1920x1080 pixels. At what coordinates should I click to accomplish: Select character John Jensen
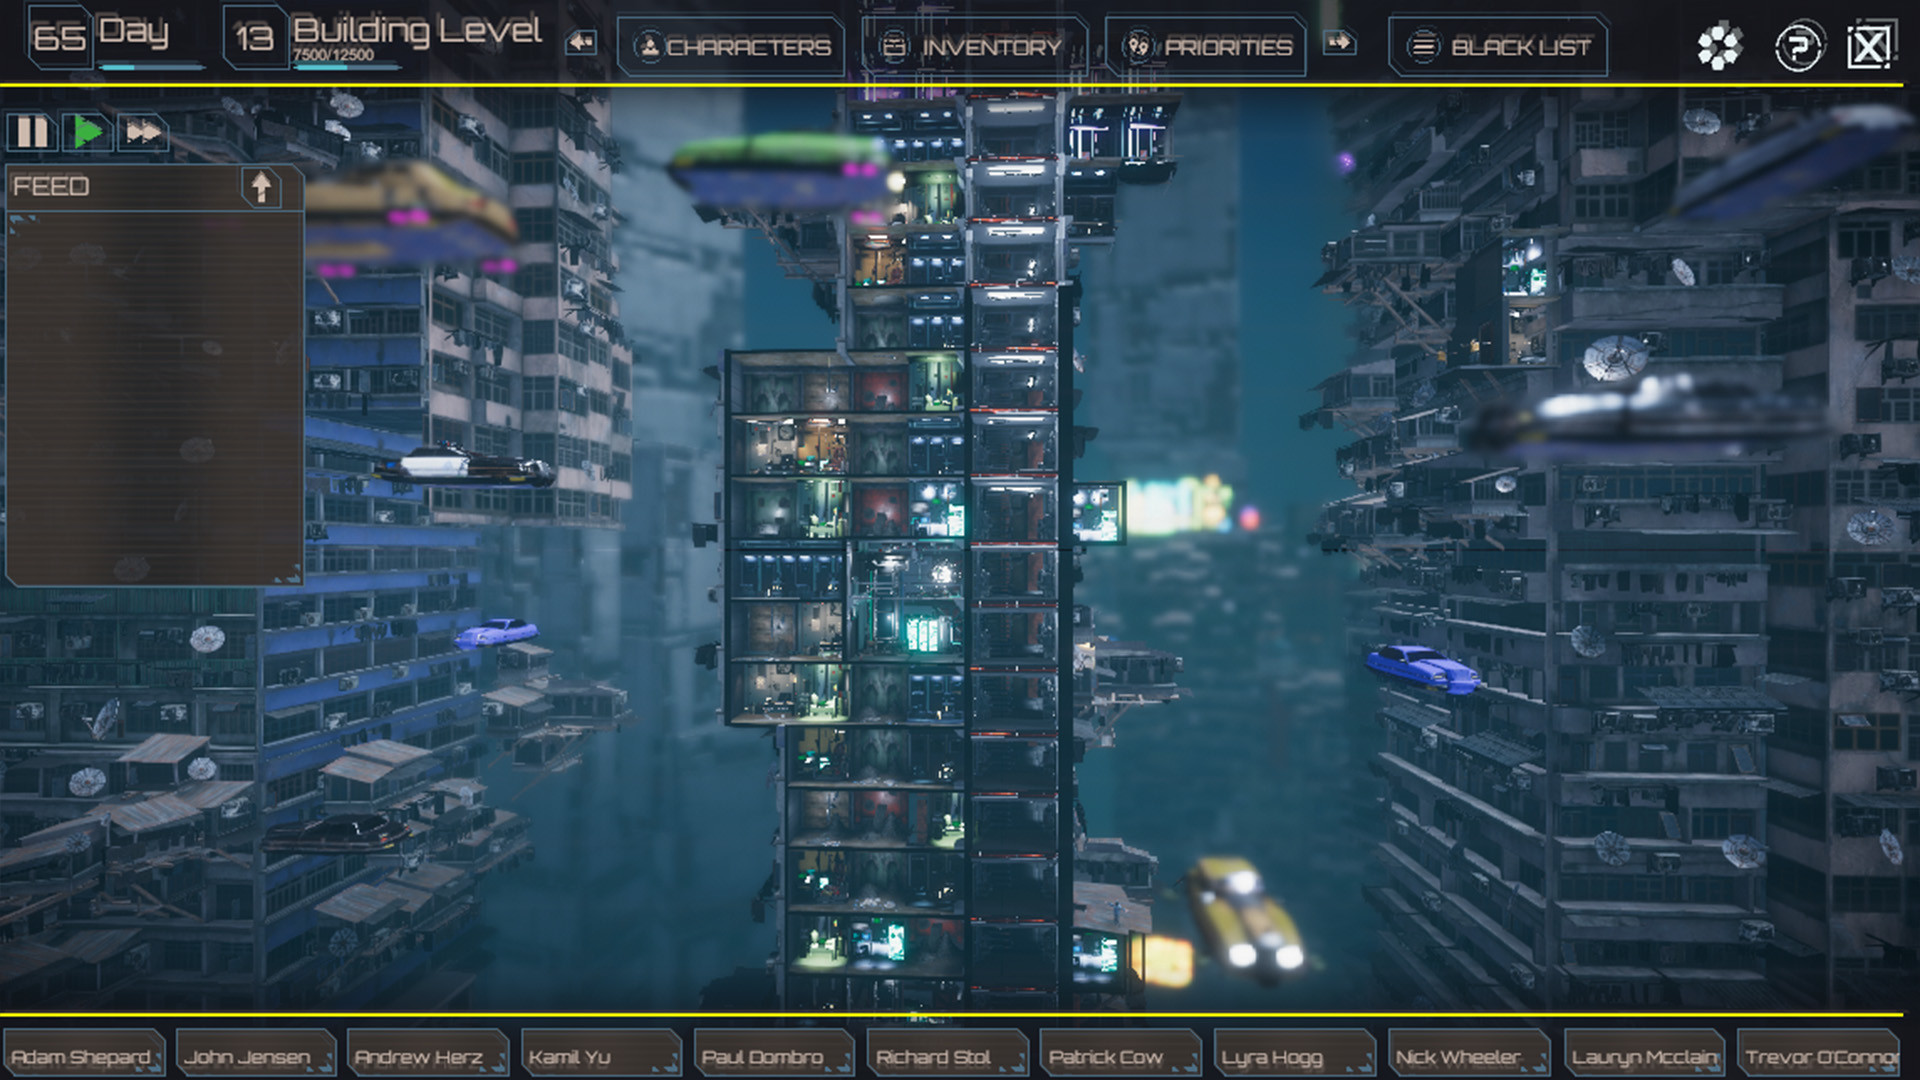[248, 1056]
